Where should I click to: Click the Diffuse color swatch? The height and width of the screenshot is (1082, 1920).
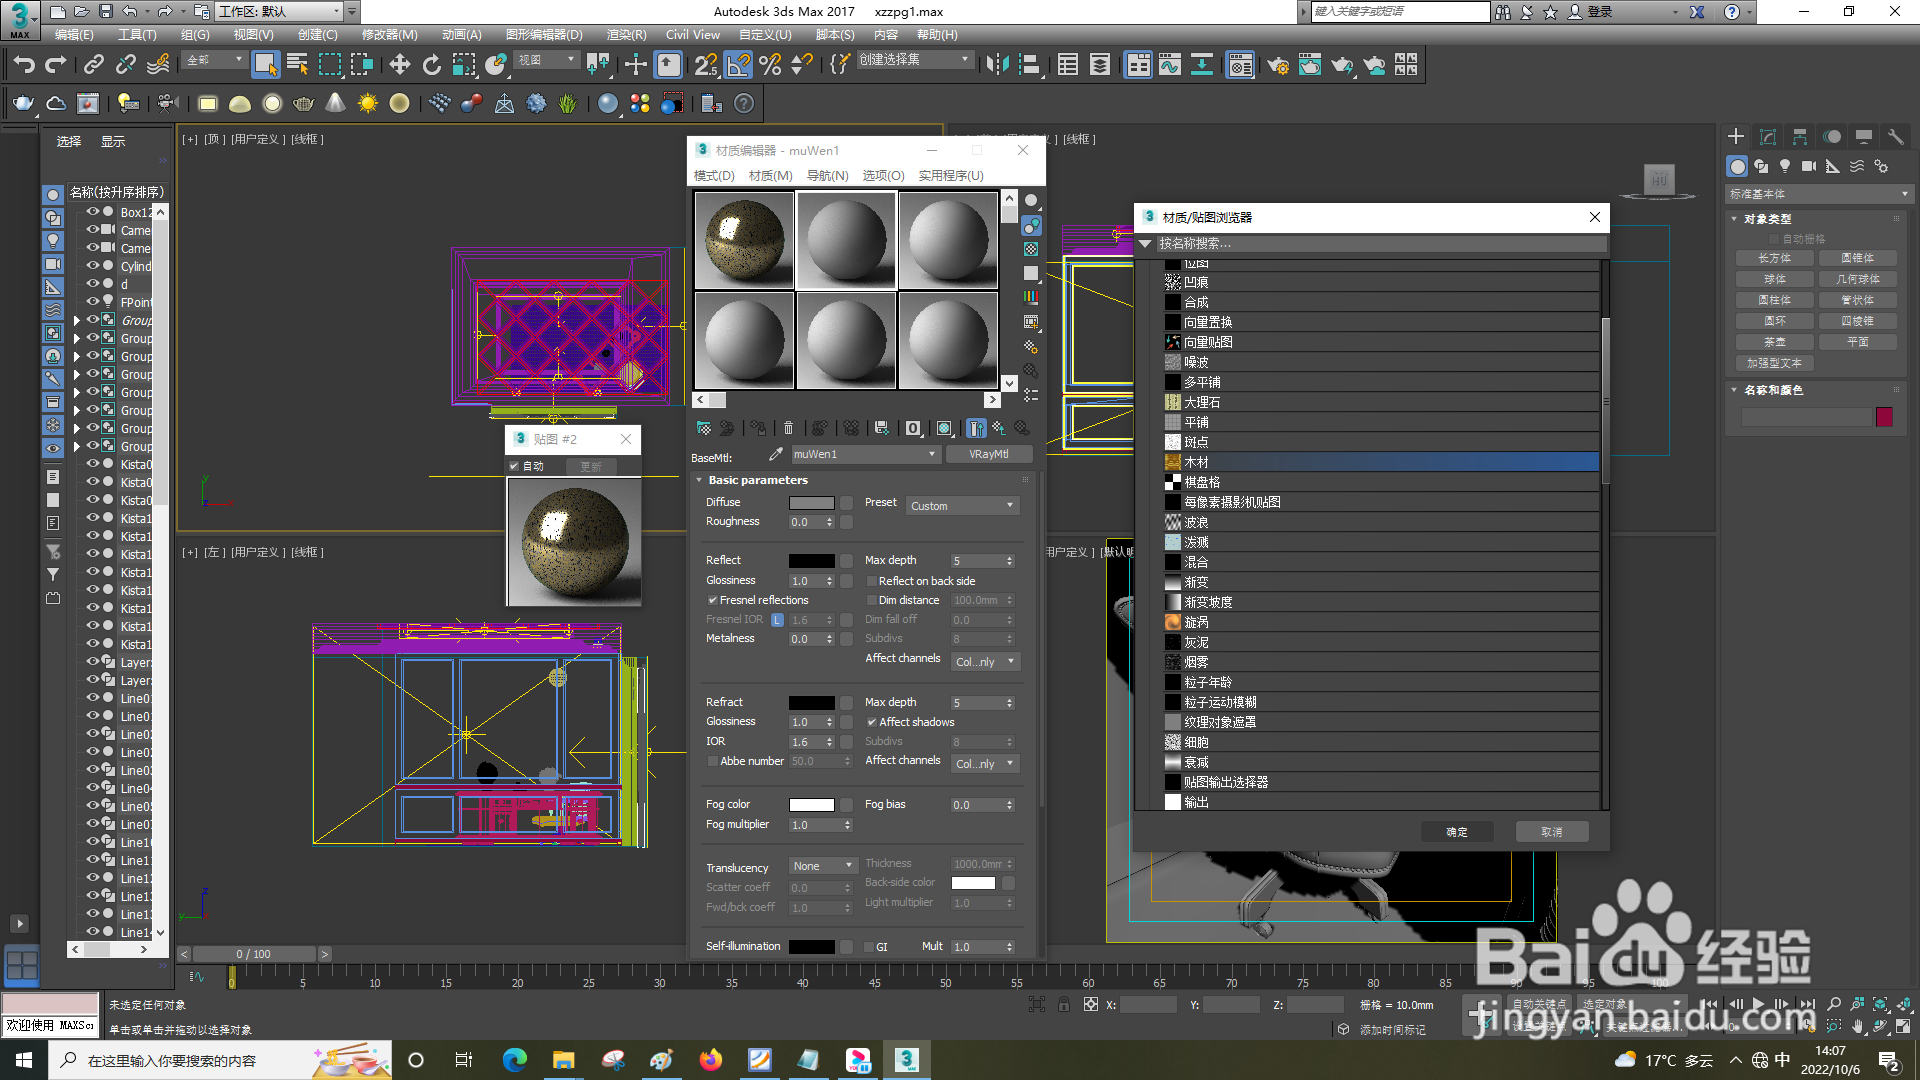[x=811, y=503]
